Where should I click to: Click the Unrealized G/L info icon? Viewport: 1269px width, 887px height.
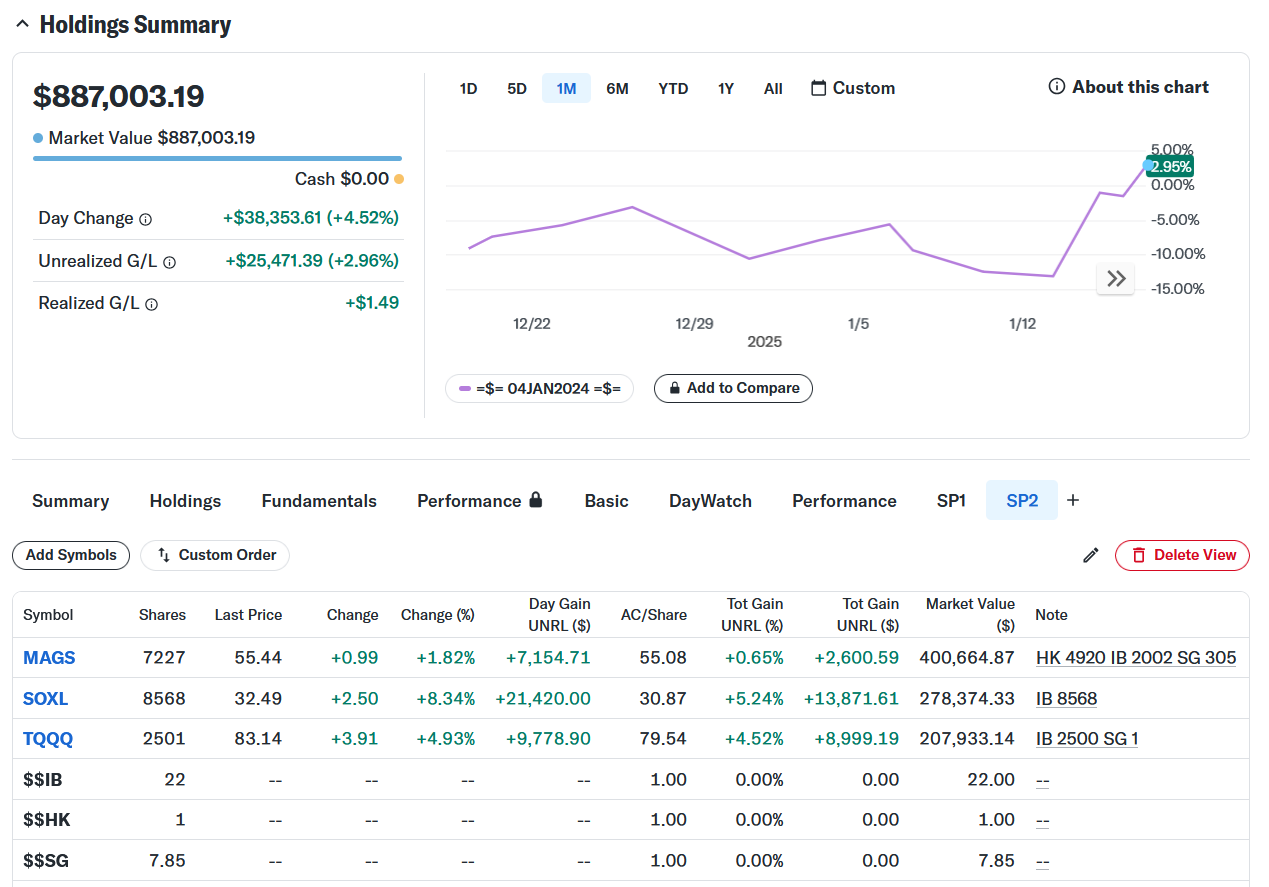(x=169, y=262)
